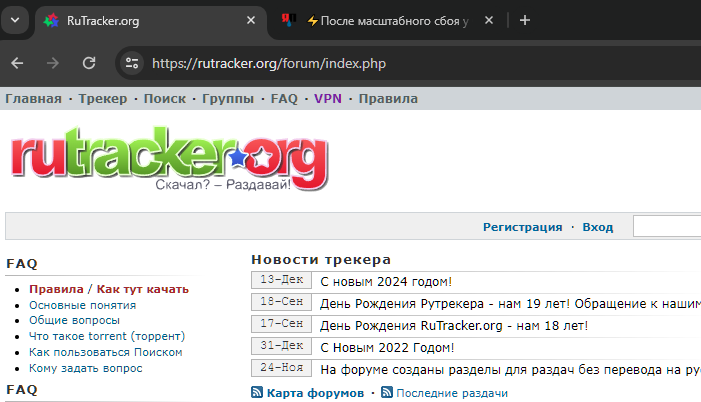Click the RuTracker favicon on the first tab

51,21
